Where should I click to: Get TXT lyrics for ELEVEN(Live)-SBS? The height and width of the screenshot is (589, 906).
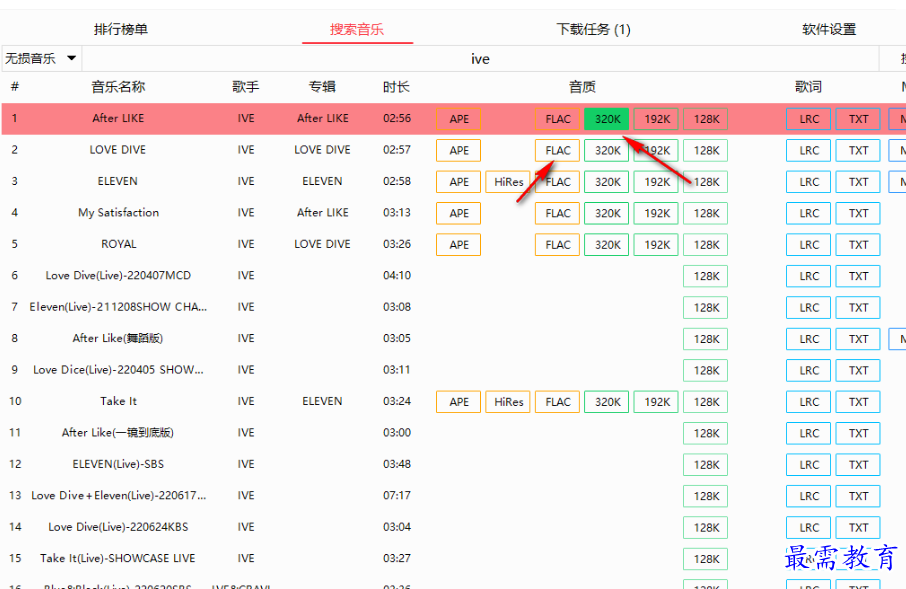pos(858,465)
